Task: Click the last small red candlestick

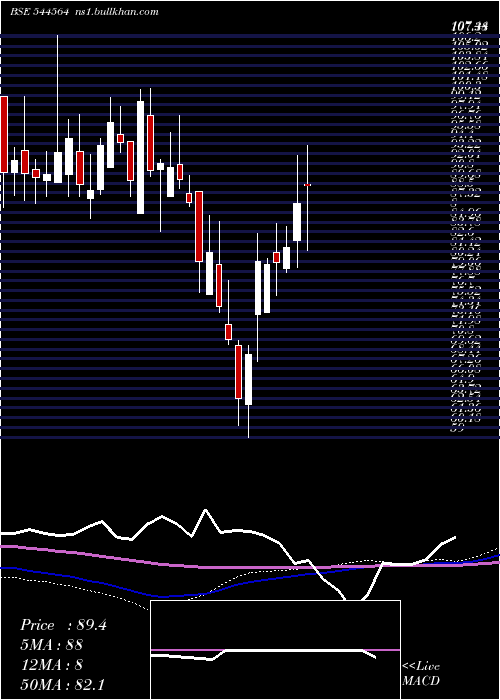Action: pos(307,184)
